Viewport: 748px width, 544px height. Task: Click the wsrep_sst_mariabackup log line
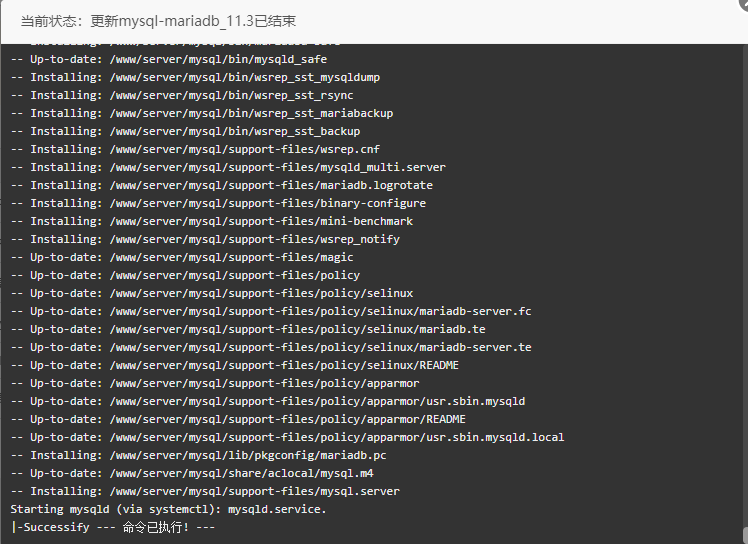[x=202, y=113]
